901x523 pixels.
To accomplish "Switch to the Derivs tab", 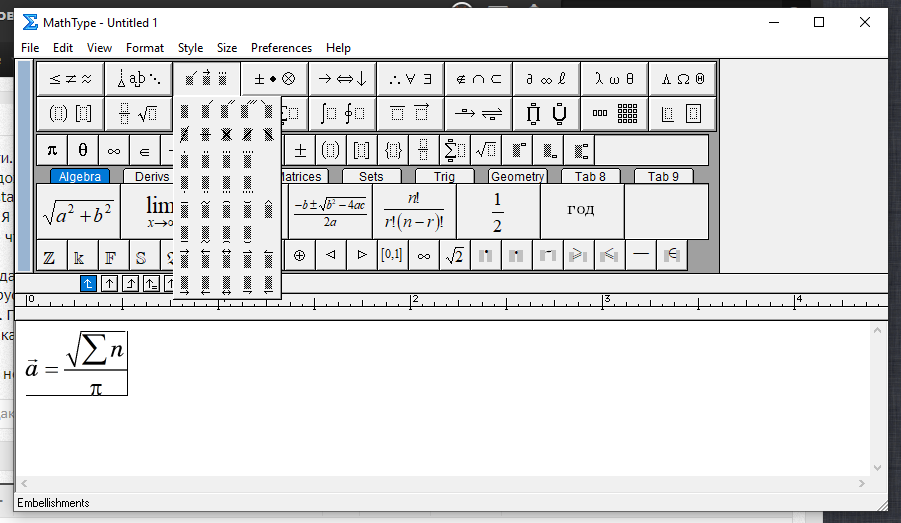I will click(x=151, y=176).
